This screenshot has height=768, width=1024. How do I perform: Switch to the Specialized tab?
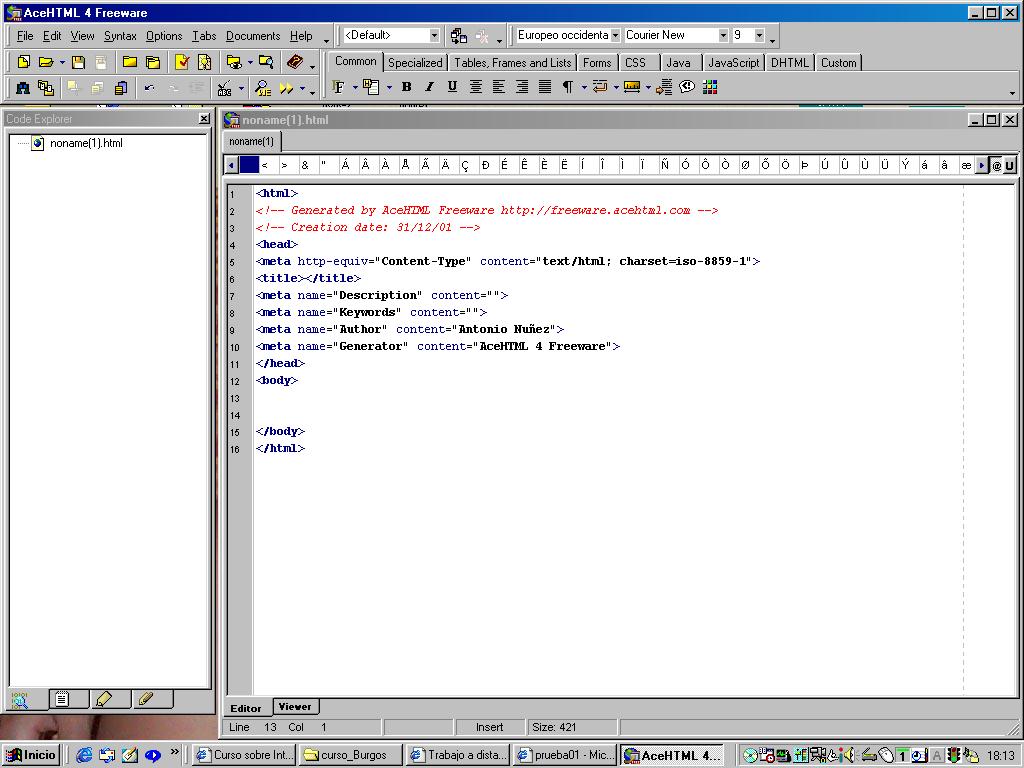coord(415,63)
